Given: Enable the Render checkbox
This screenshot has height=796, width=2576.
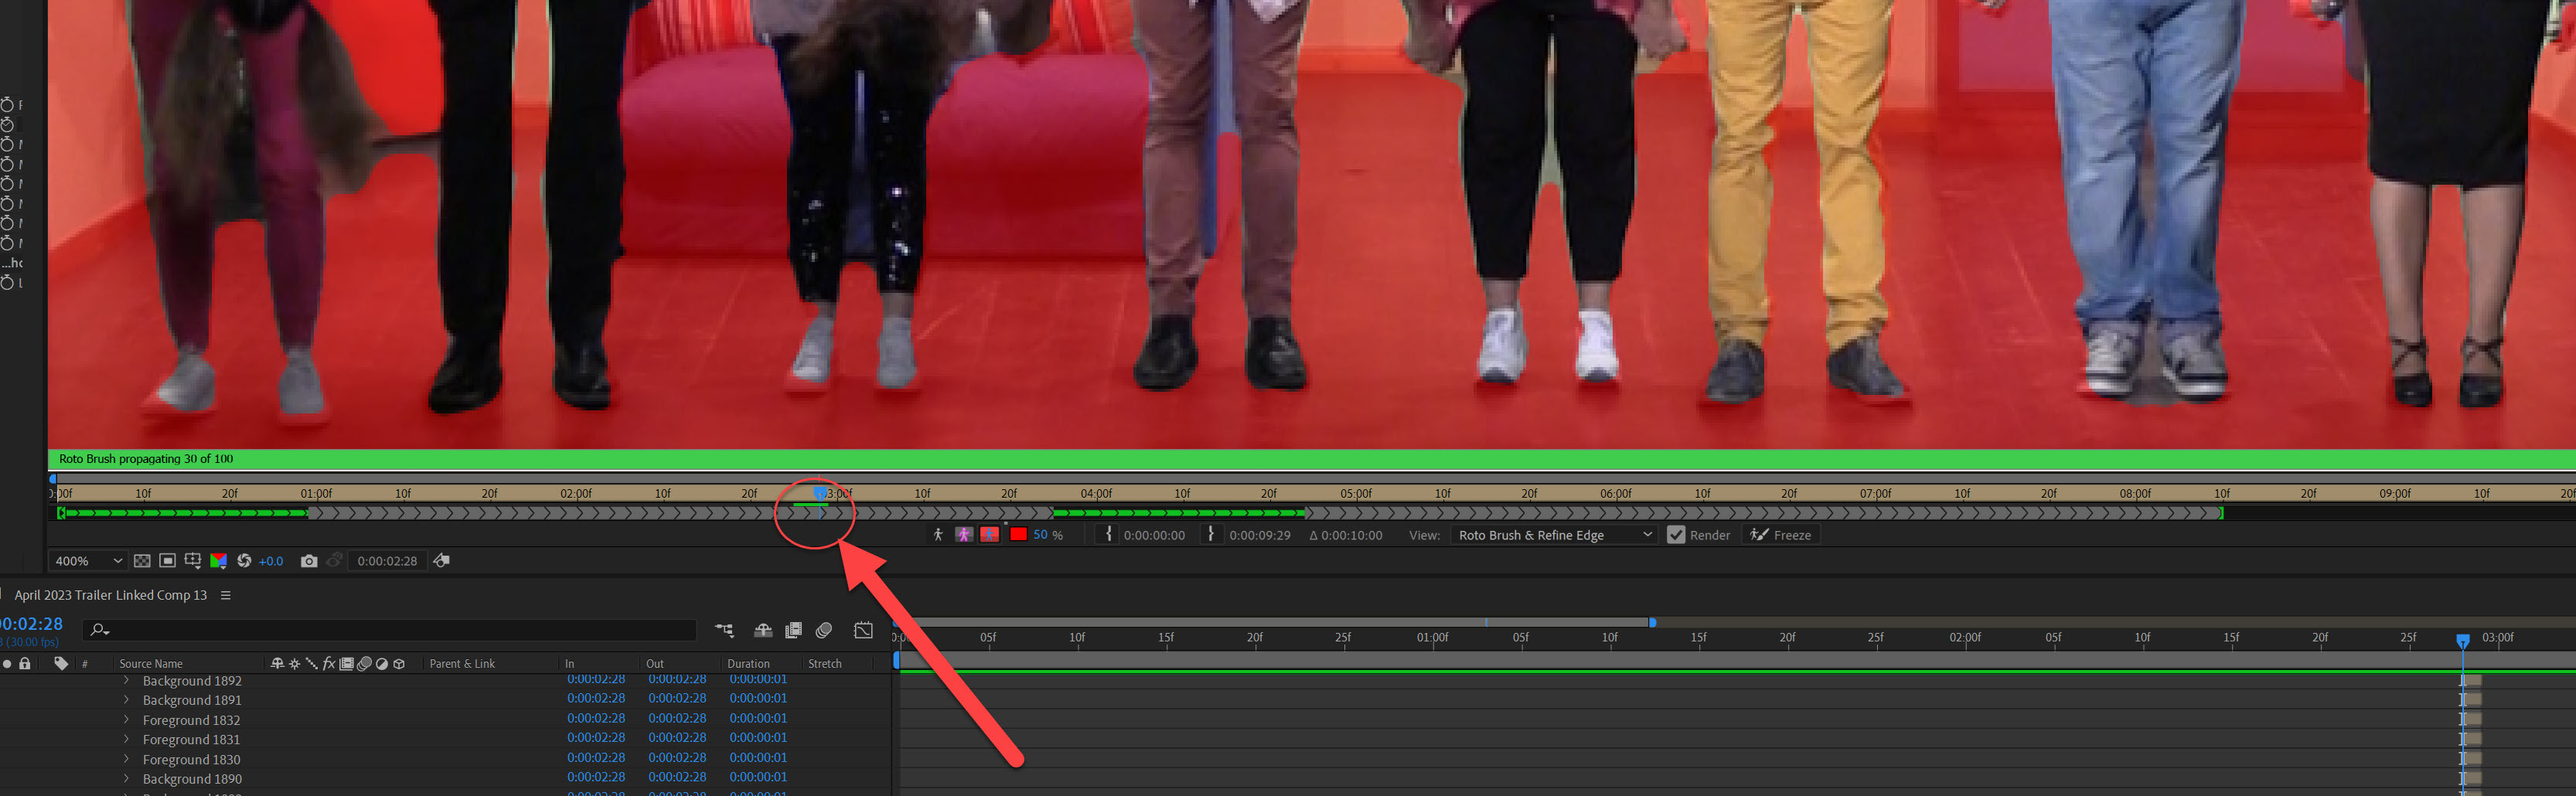Looking at the screenshot, I should (x=1677, y=535).
